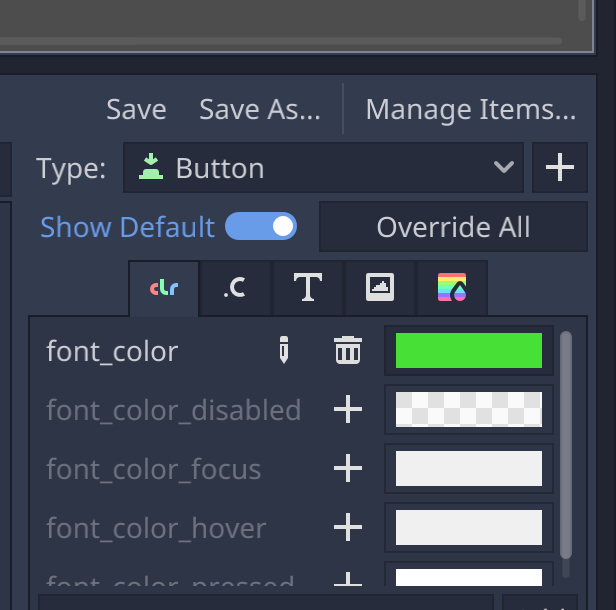Open the green font_color swatch
Viewport: 616px width, 610px height.
[469, 350]
